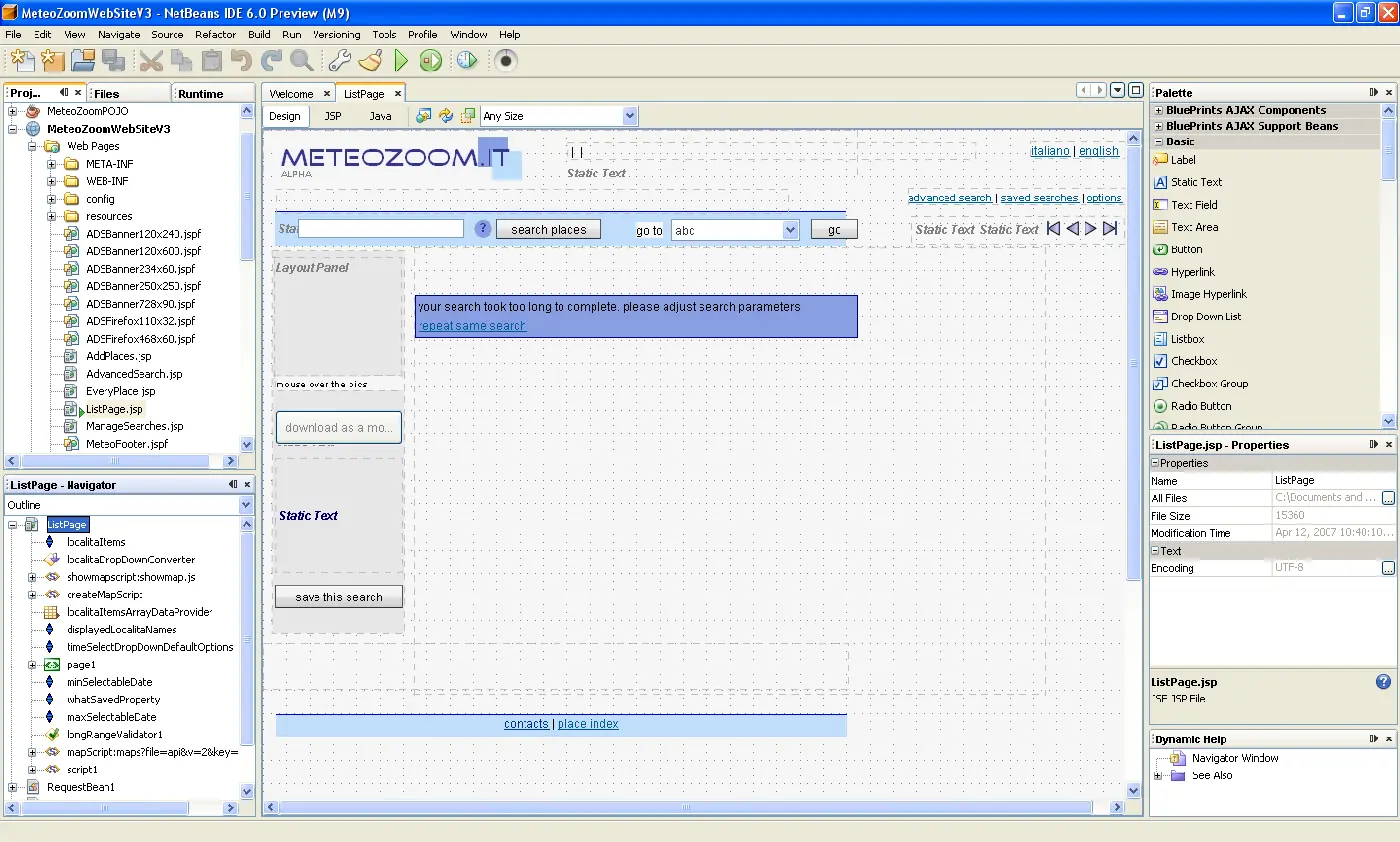Click the Refresh designer icon

446,116
